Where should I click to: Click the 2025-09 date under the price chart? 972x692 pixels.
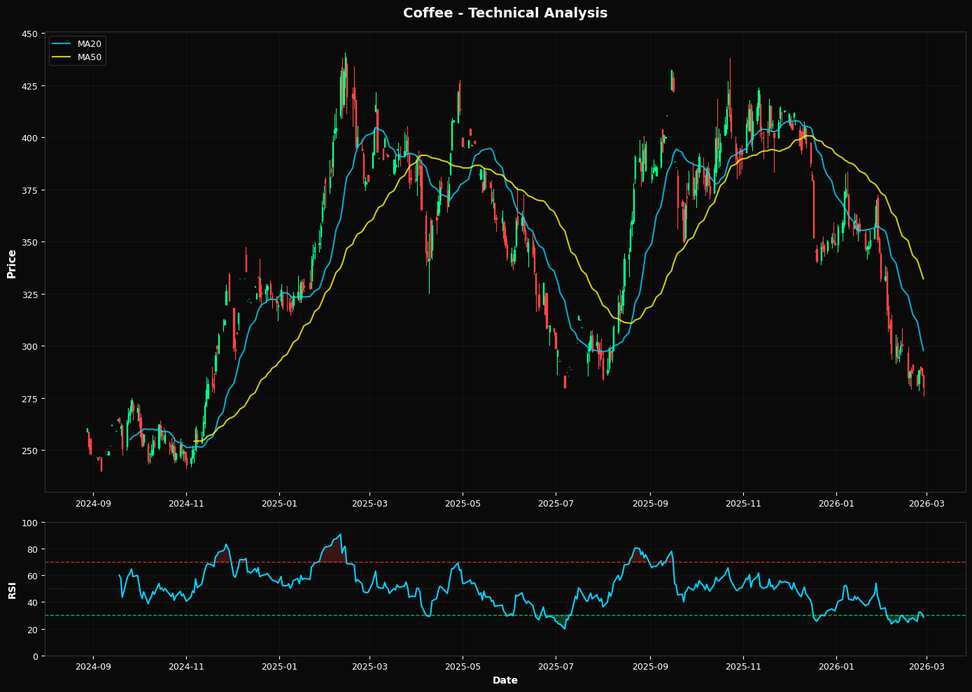(x=650, y=503)
